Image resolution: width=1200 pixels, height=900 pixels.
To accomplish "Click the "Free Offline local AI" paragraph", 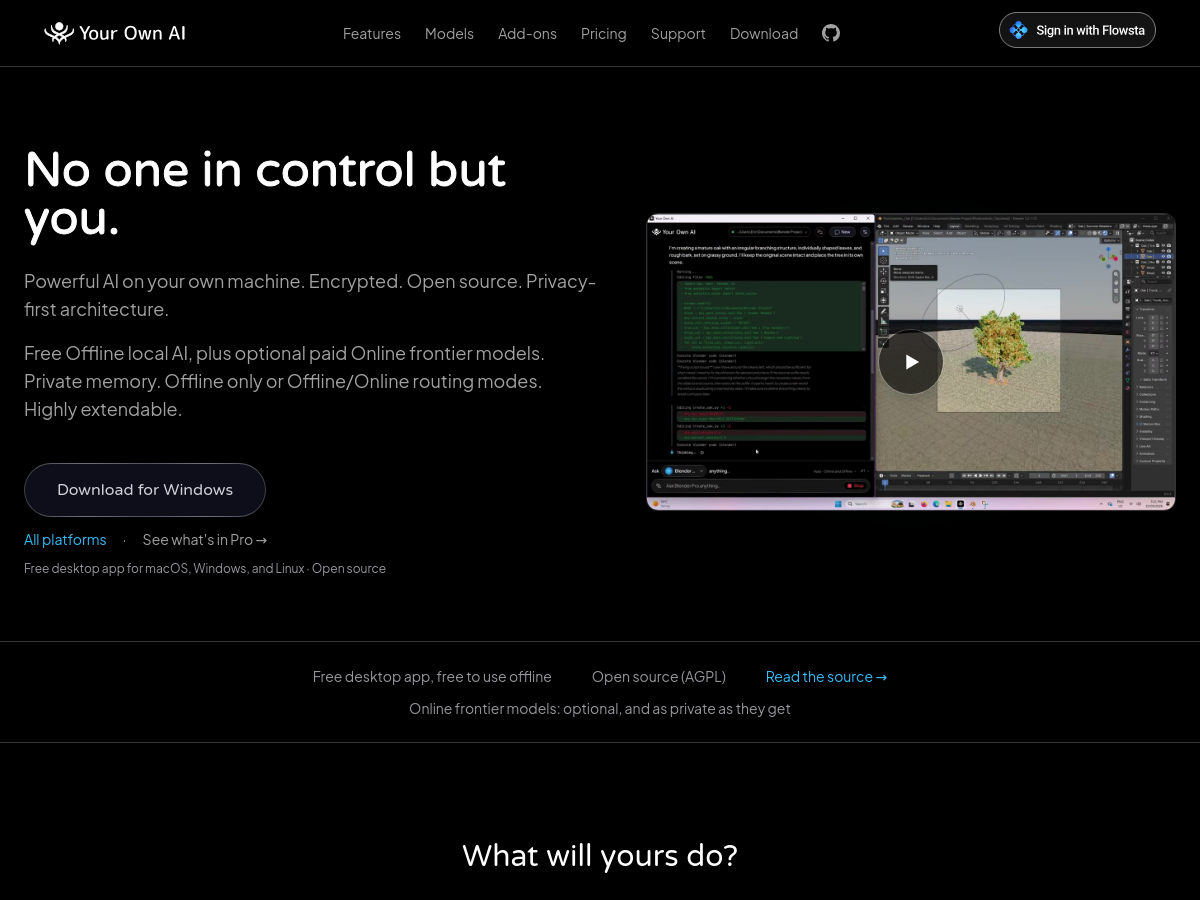I will tap(285, 381).
